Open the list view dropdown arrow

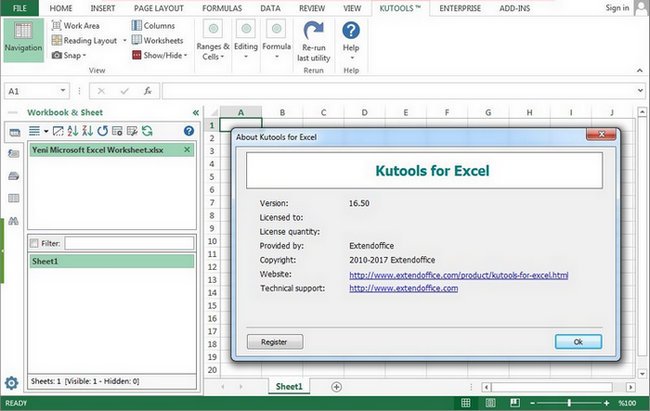click(46, 131)
